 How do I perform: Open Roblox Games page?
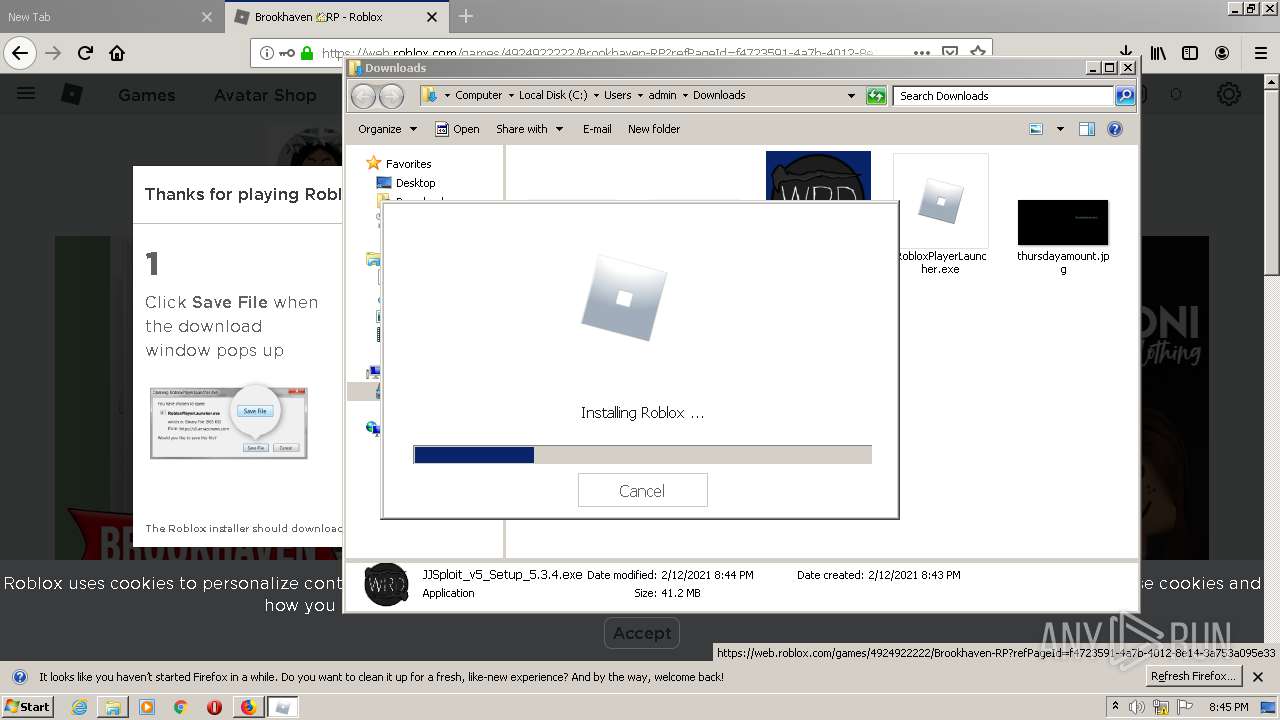pos(146,95)
